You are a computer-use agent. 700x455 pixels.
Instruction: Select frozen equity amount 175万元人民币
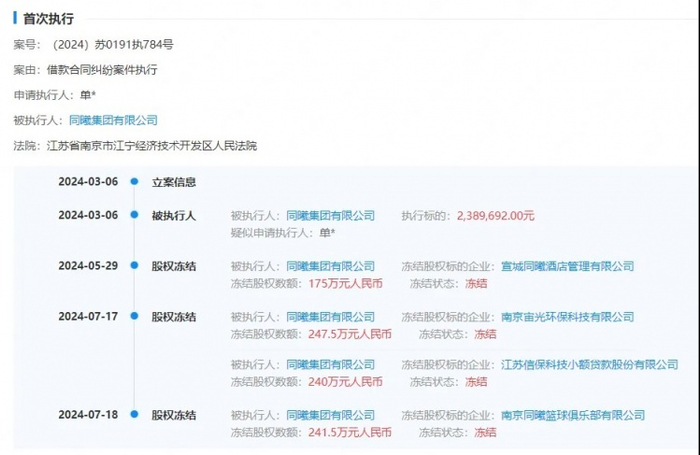(345, 284)
